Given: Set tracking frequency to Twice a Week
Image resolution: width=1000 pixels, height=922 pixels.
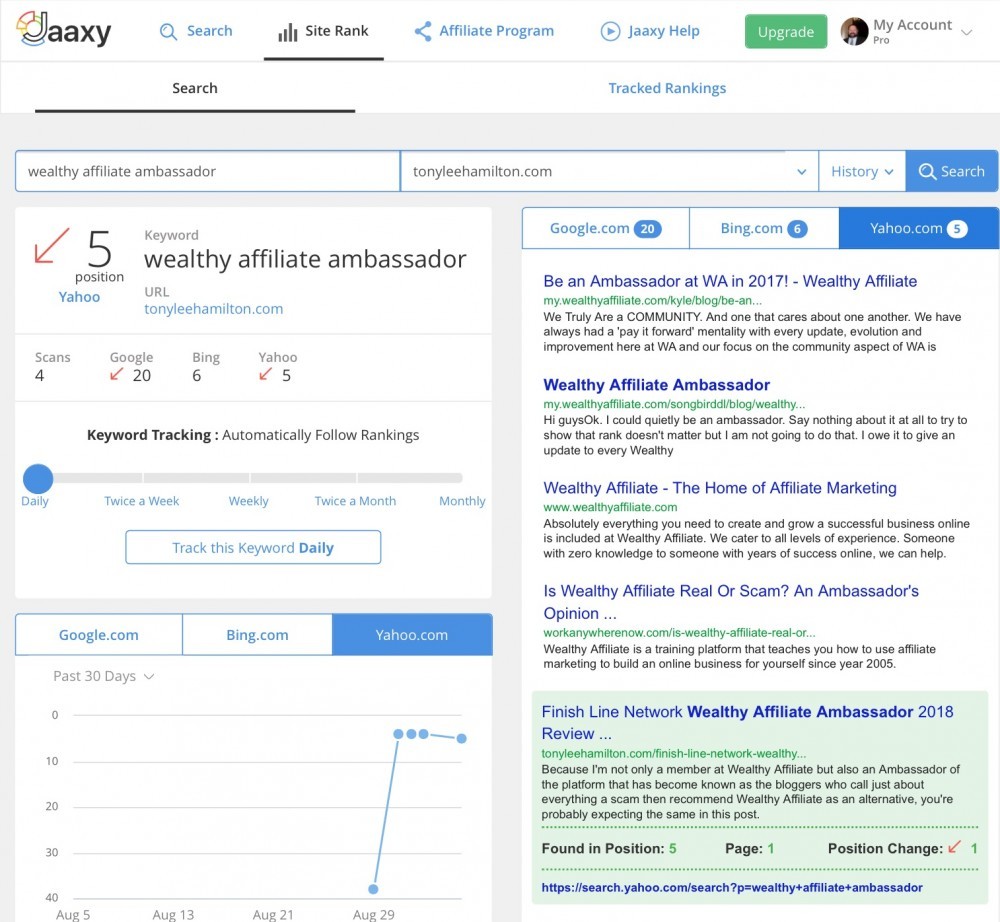Looking at the screenshot, I should coord(142,501).
